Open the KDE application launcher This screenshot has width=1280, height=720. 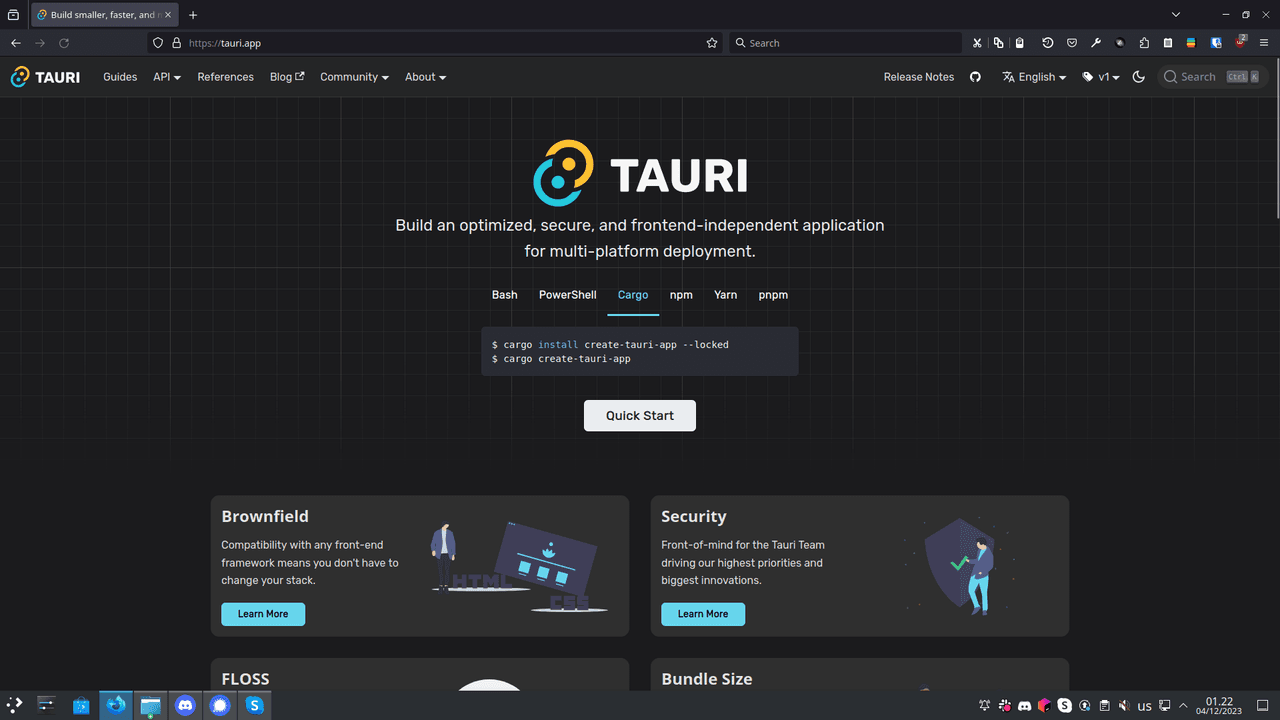pyautogui.click(x=15, y=705)
